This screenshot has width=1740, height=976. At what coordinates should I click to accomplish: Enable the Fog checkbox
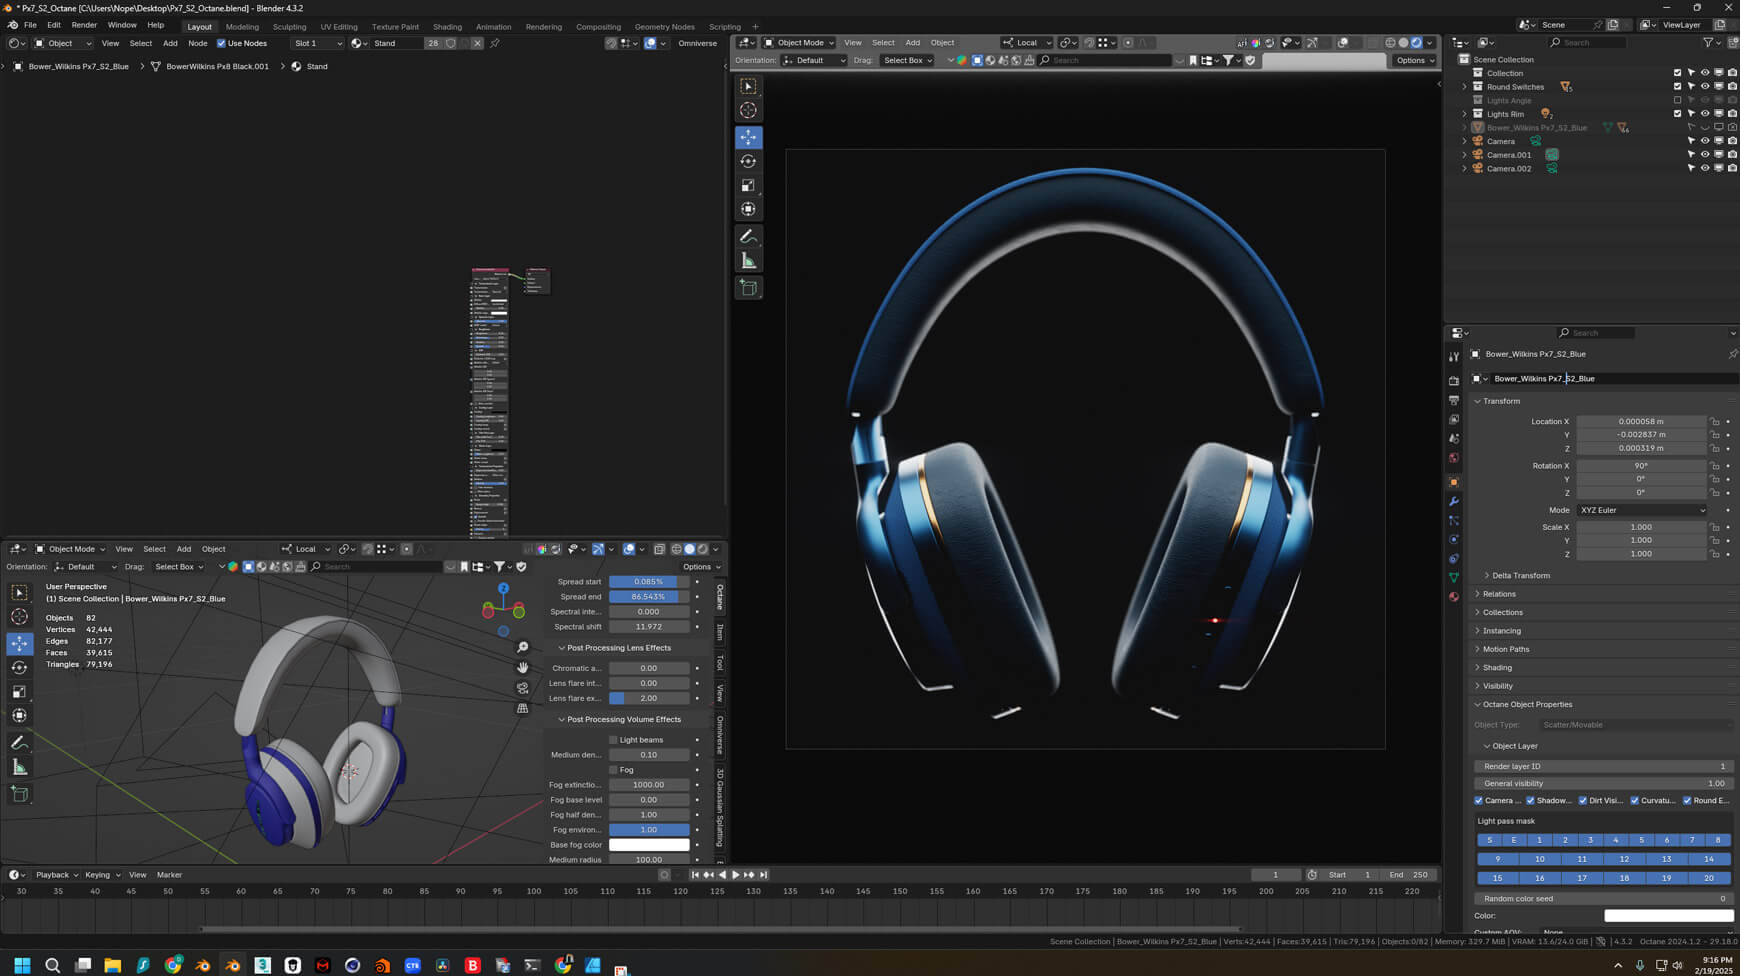pos(614,770)
